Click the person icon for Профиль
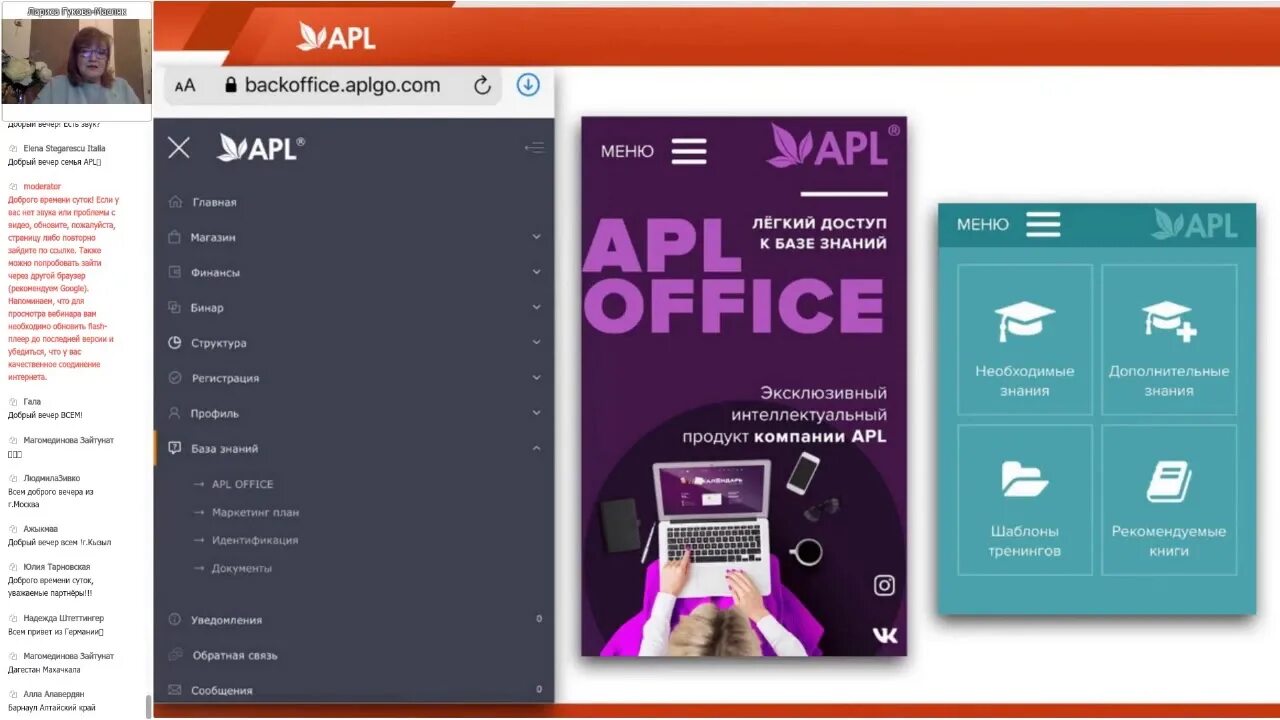Image resolution: width=1280 pixels, height=720 pixels. pyautogui.click(x=175, y=413)
